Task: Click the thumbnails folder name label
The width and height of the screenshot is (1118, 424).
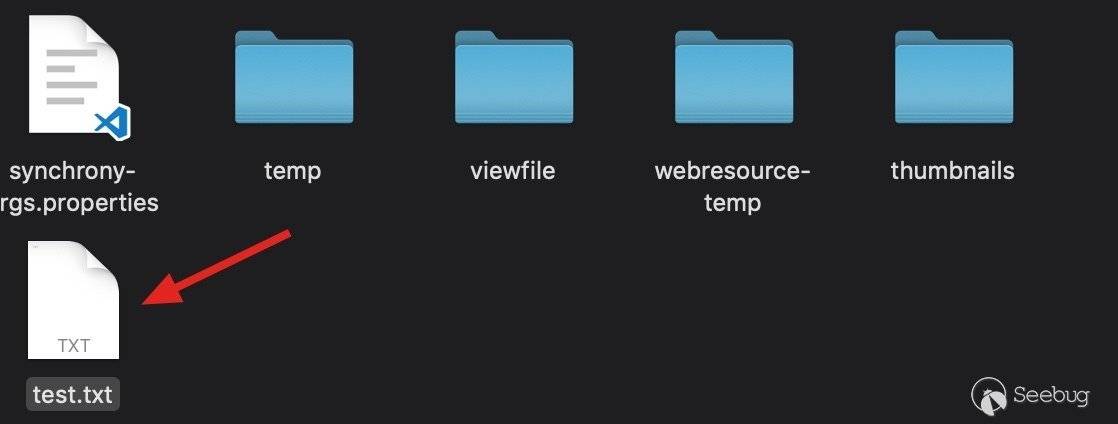Action: pos(953,171)
